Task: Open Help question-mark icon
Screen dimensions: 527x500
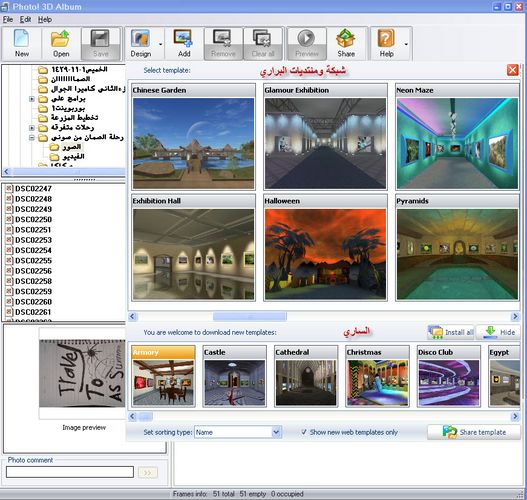Action: (x=386, y=44)
